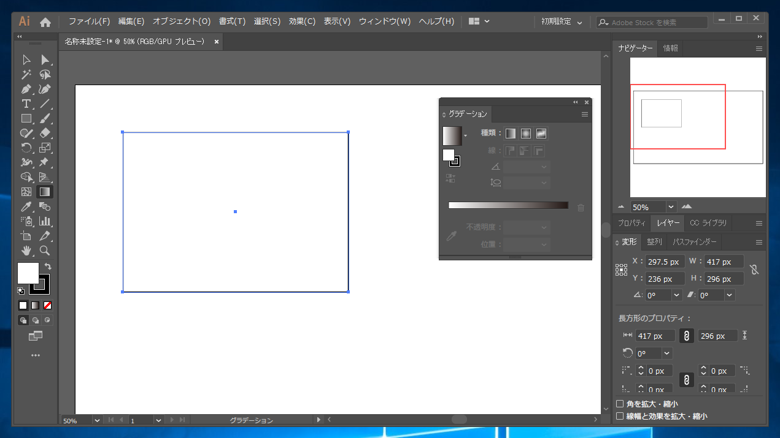780x438 pixels.
Task: Open the workspace 初期設定 dropdown
Action: coord(561,22)
